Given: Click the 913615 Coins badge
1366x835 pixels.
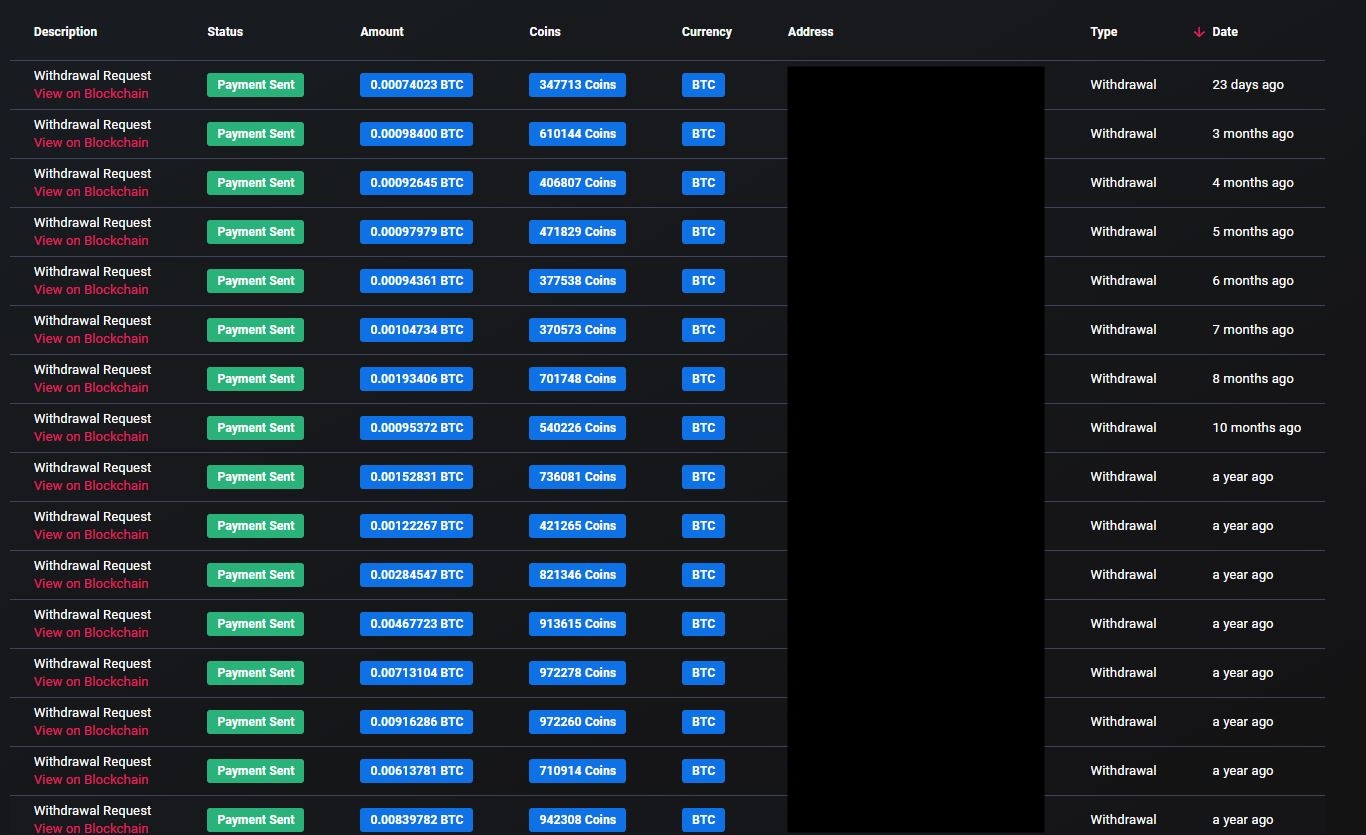Looking at the screenshot, I should click(x=577, y=624).
